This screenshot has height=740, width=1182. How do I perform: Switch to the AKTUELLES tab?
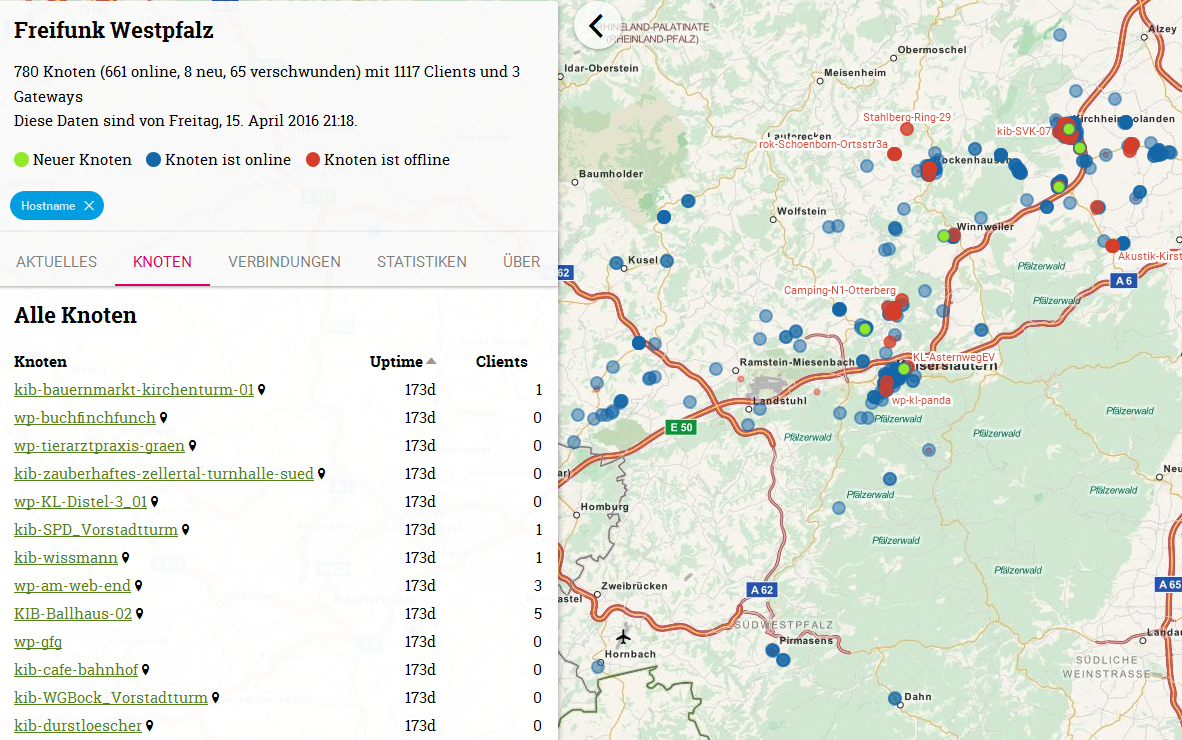click(57, 261)
